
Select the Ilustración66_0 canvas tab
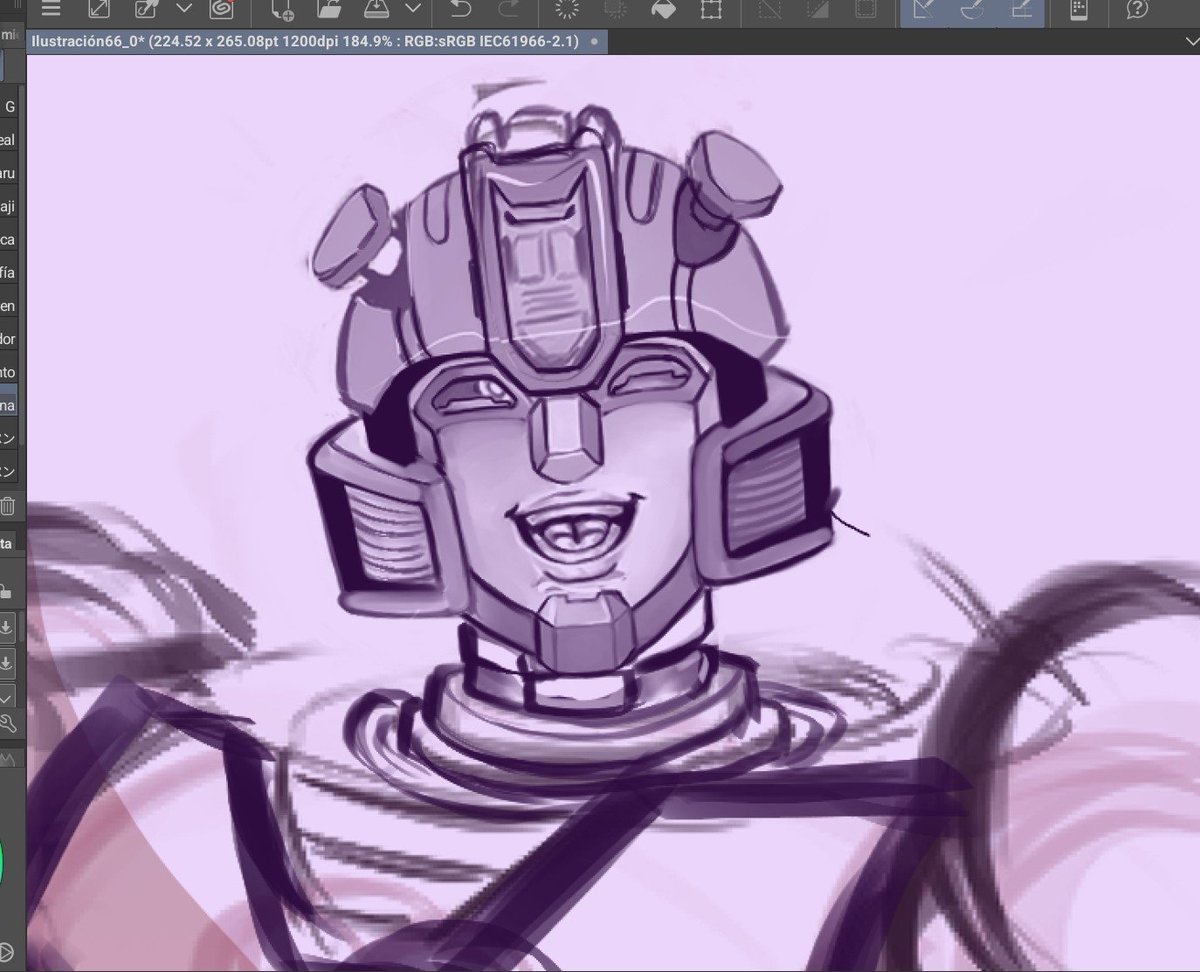(305, 41)
